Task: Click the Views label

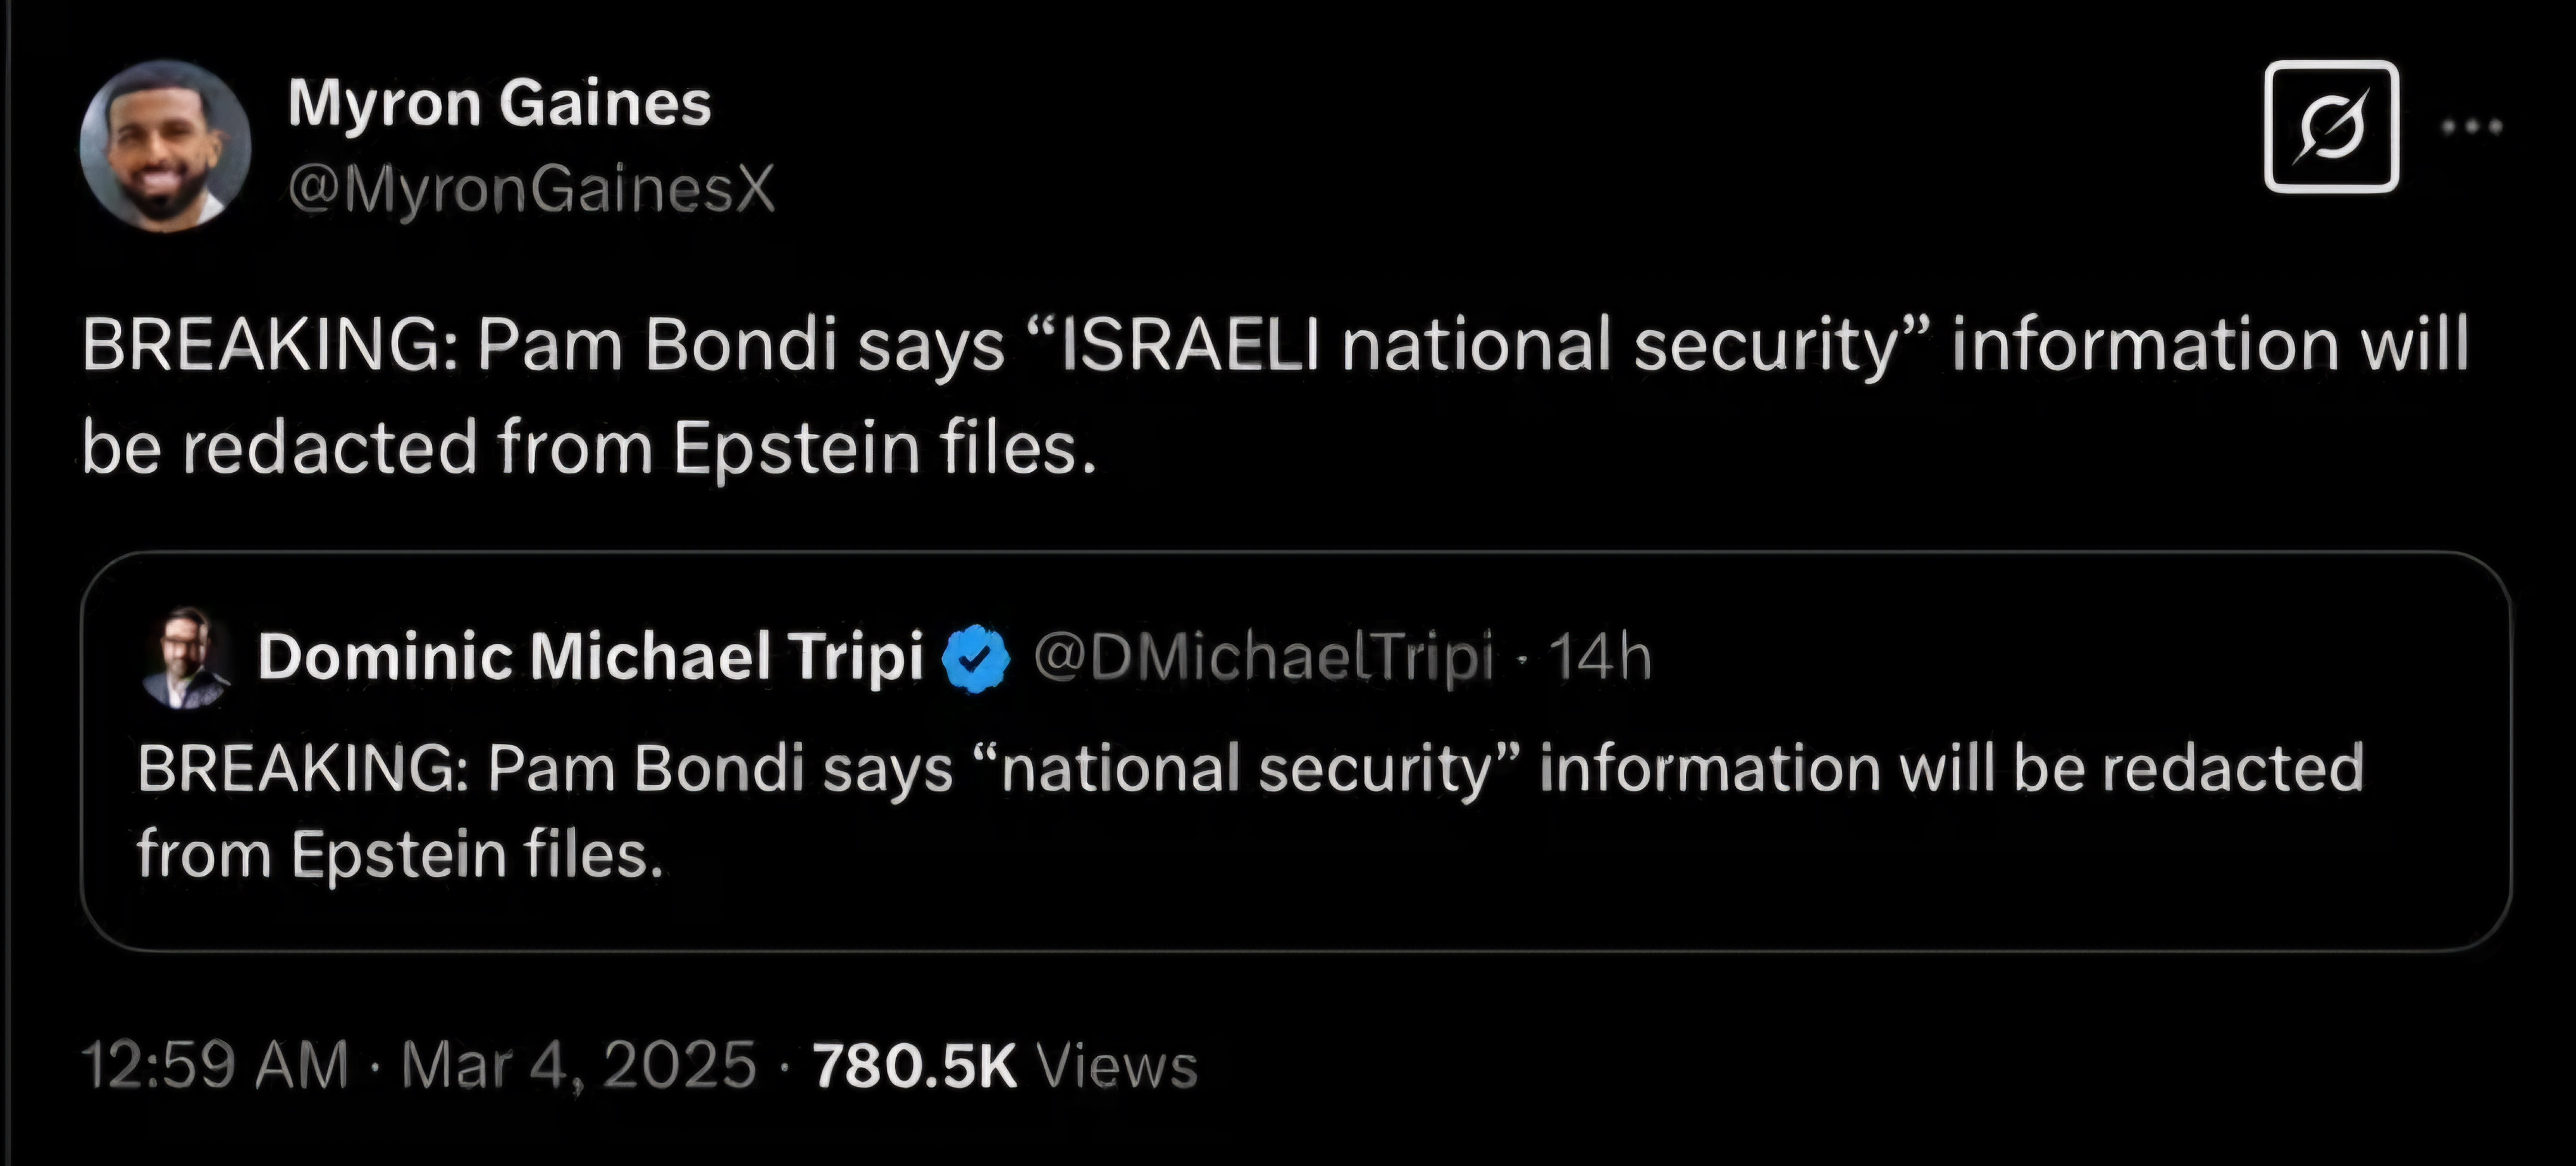Action: click(x=1117, y=1064)
